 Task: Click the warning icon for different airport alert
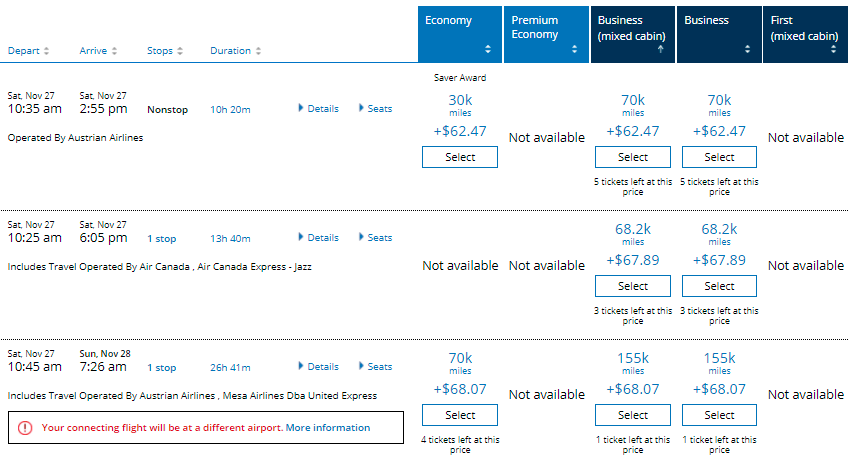pyautogui.click(x=25, y=428)
